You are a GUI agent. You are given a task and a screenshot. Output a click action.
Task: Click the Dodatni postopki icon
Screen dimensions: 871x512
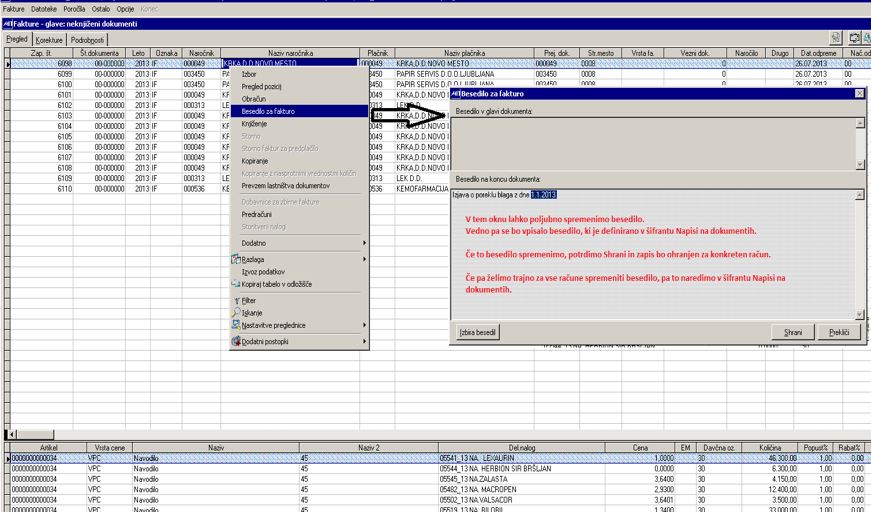click(x=236, y=341)
